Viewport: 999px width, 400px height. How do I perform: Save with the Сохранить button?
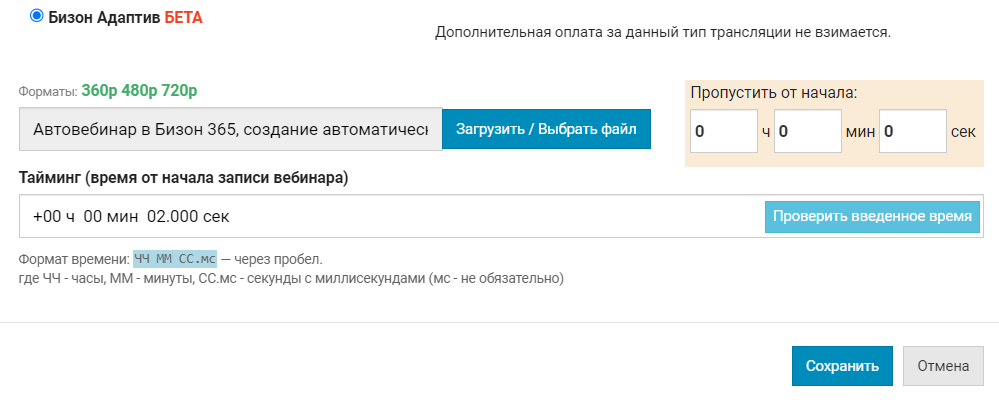[x=841, y=366]
